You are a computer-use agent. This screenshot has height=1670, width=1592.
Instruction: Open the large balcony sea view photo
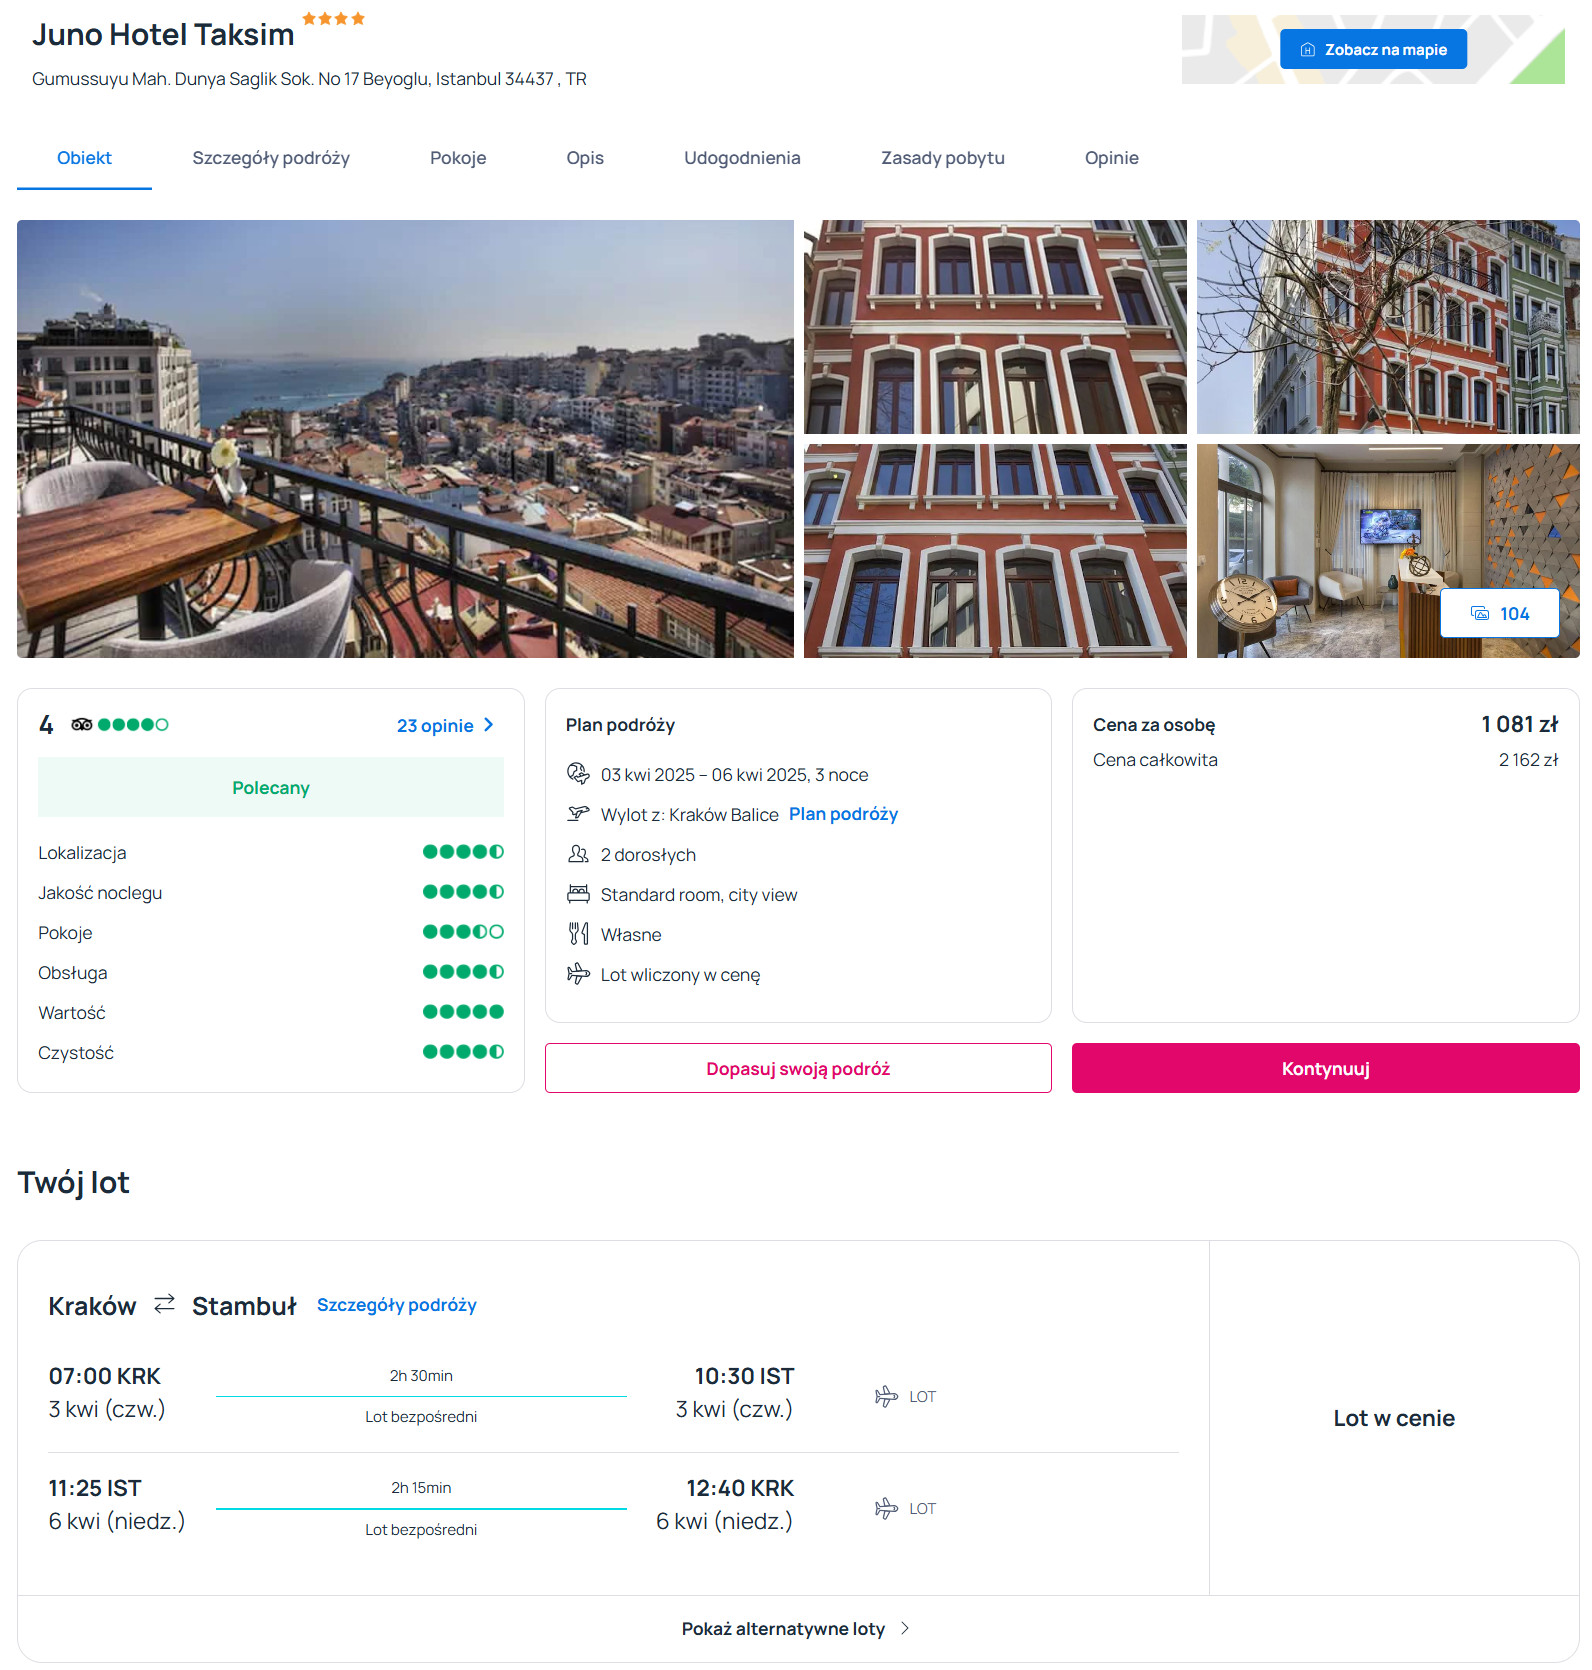(x=405, y=439)
